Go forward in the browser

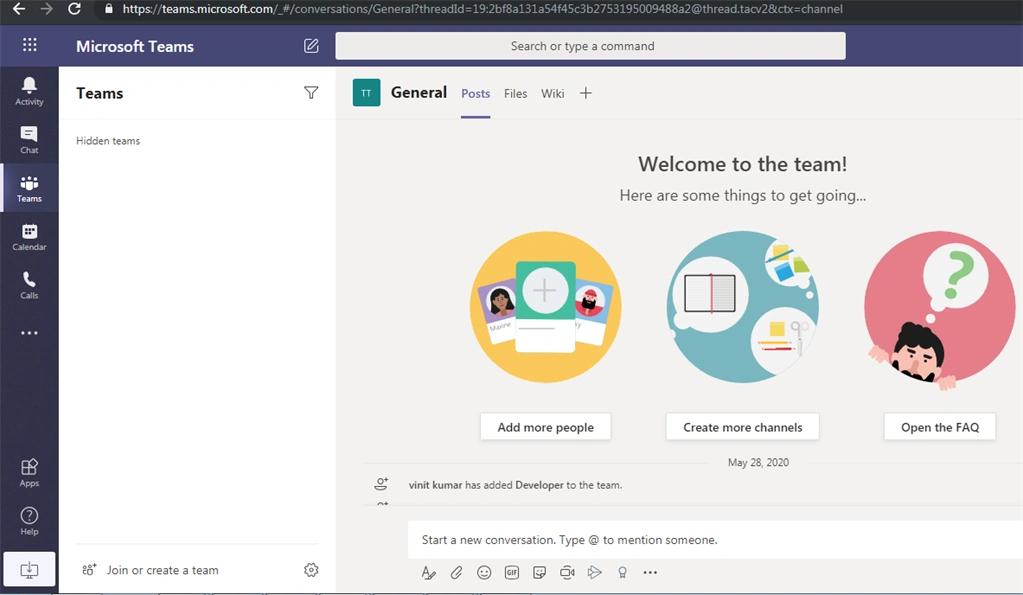coord(46,8)
